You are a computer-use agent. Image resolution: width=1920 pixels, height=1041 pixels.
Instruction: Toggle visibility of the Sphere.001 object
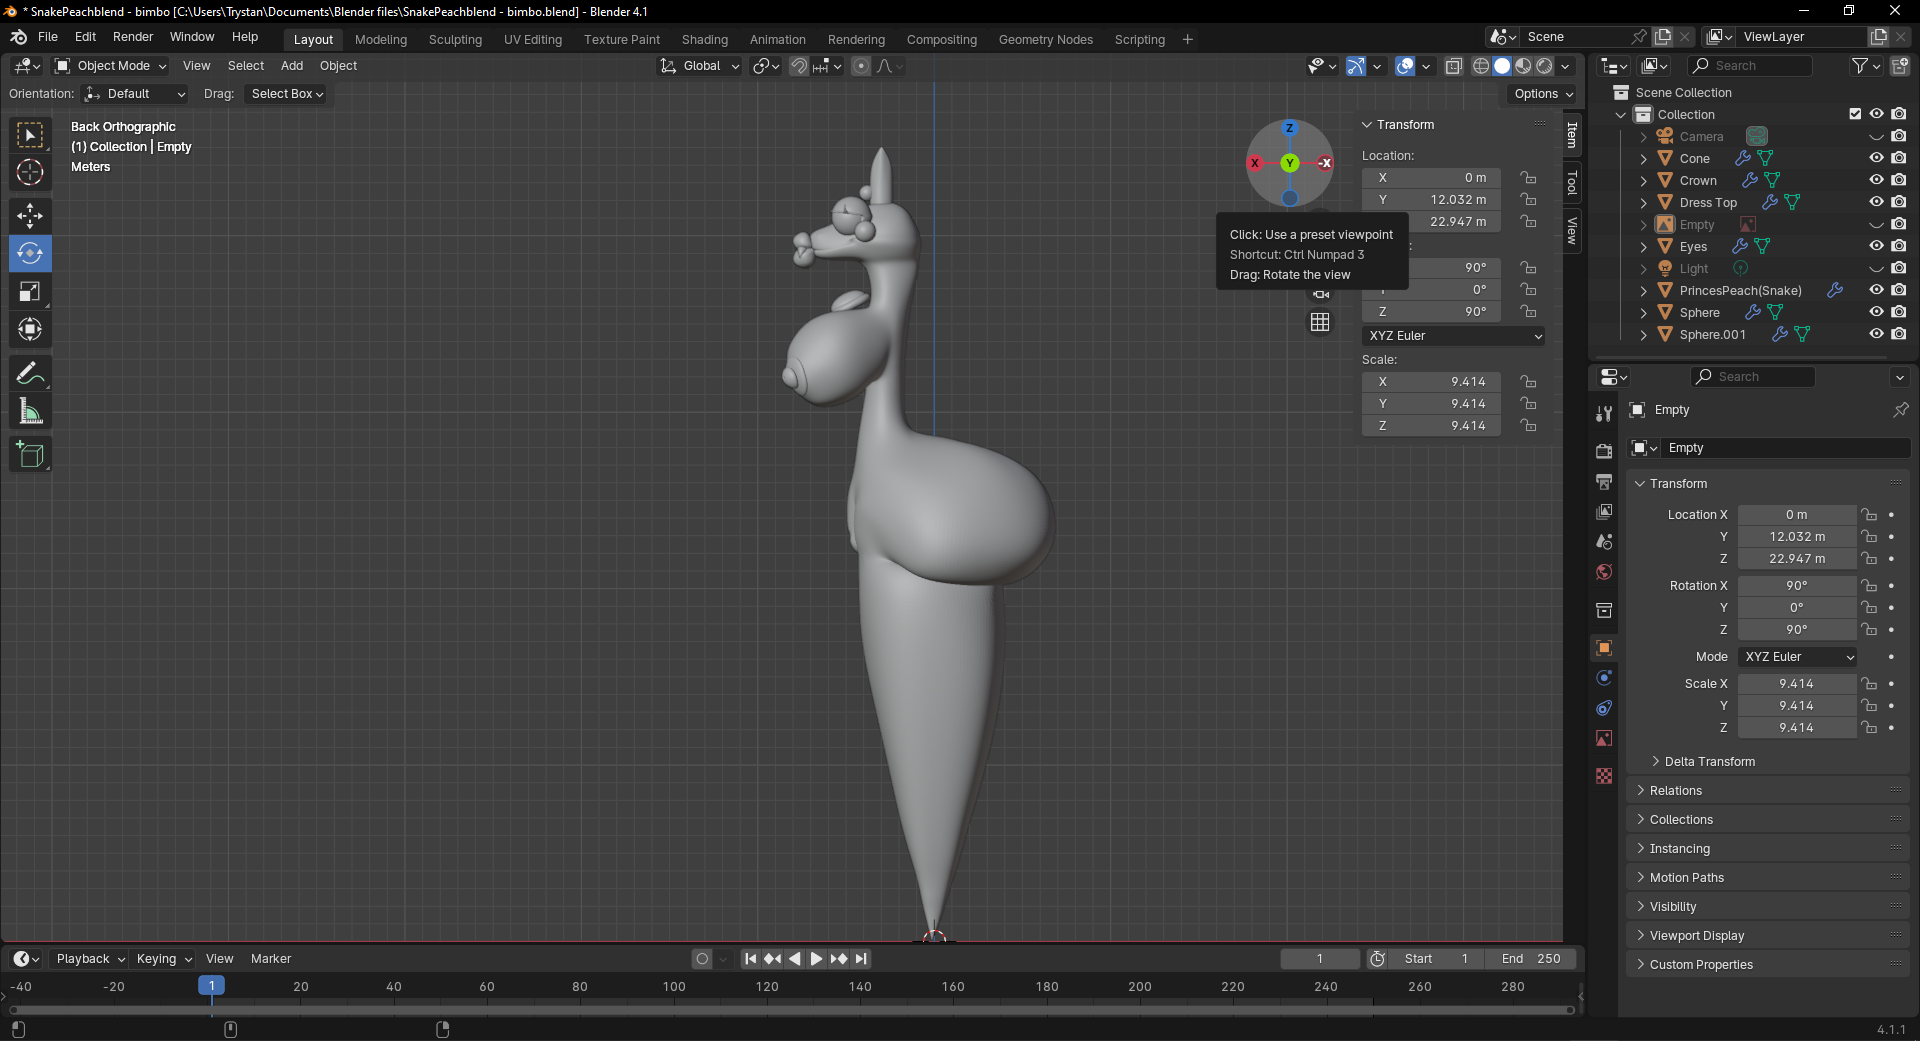pos(1876,334)
